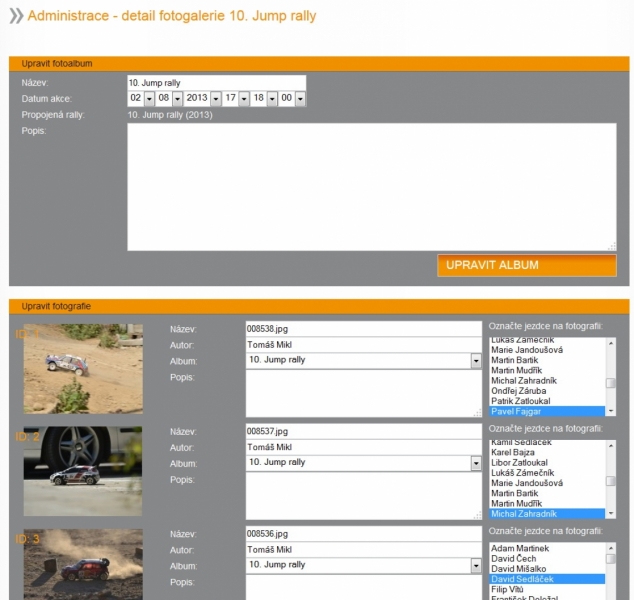Image resolution: width=634 pixels, height=600 pixels.
Task: Click resize grip of album Popis text area
Action: pyautogui.click(x=612, y=246)
